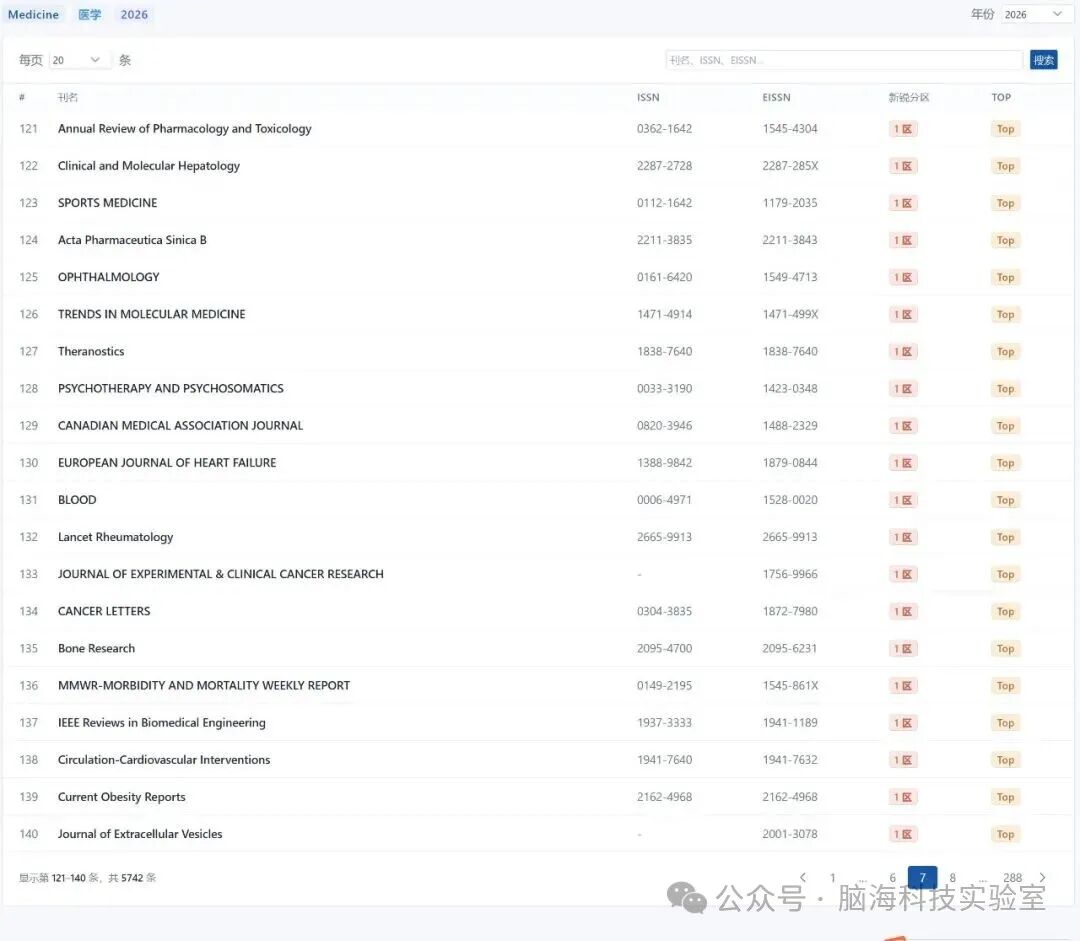This screenshot has width=1080, height=941.
Task: Sort by the EISSN column header
Action: (x=776, y=97)
